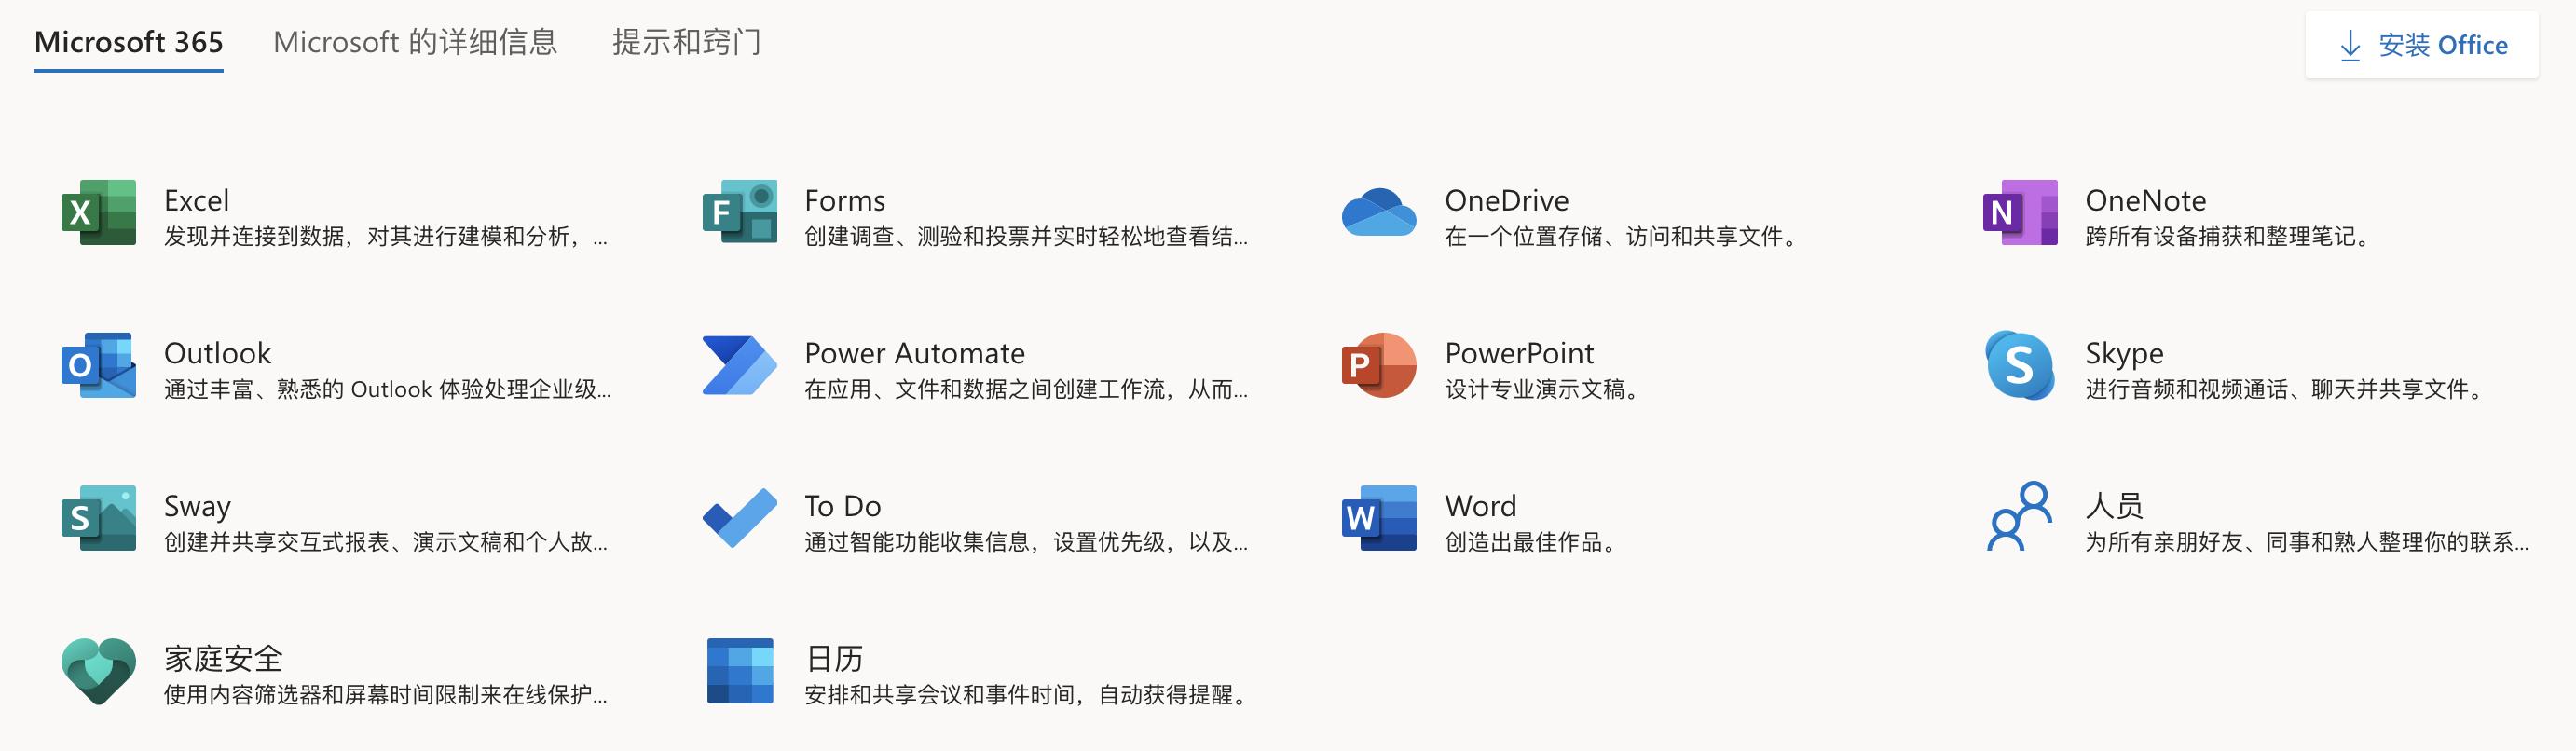2576x751 pixels.
Task: Switch to Microsoft 的详细信息 tab
Action: (x=415, y=42)
